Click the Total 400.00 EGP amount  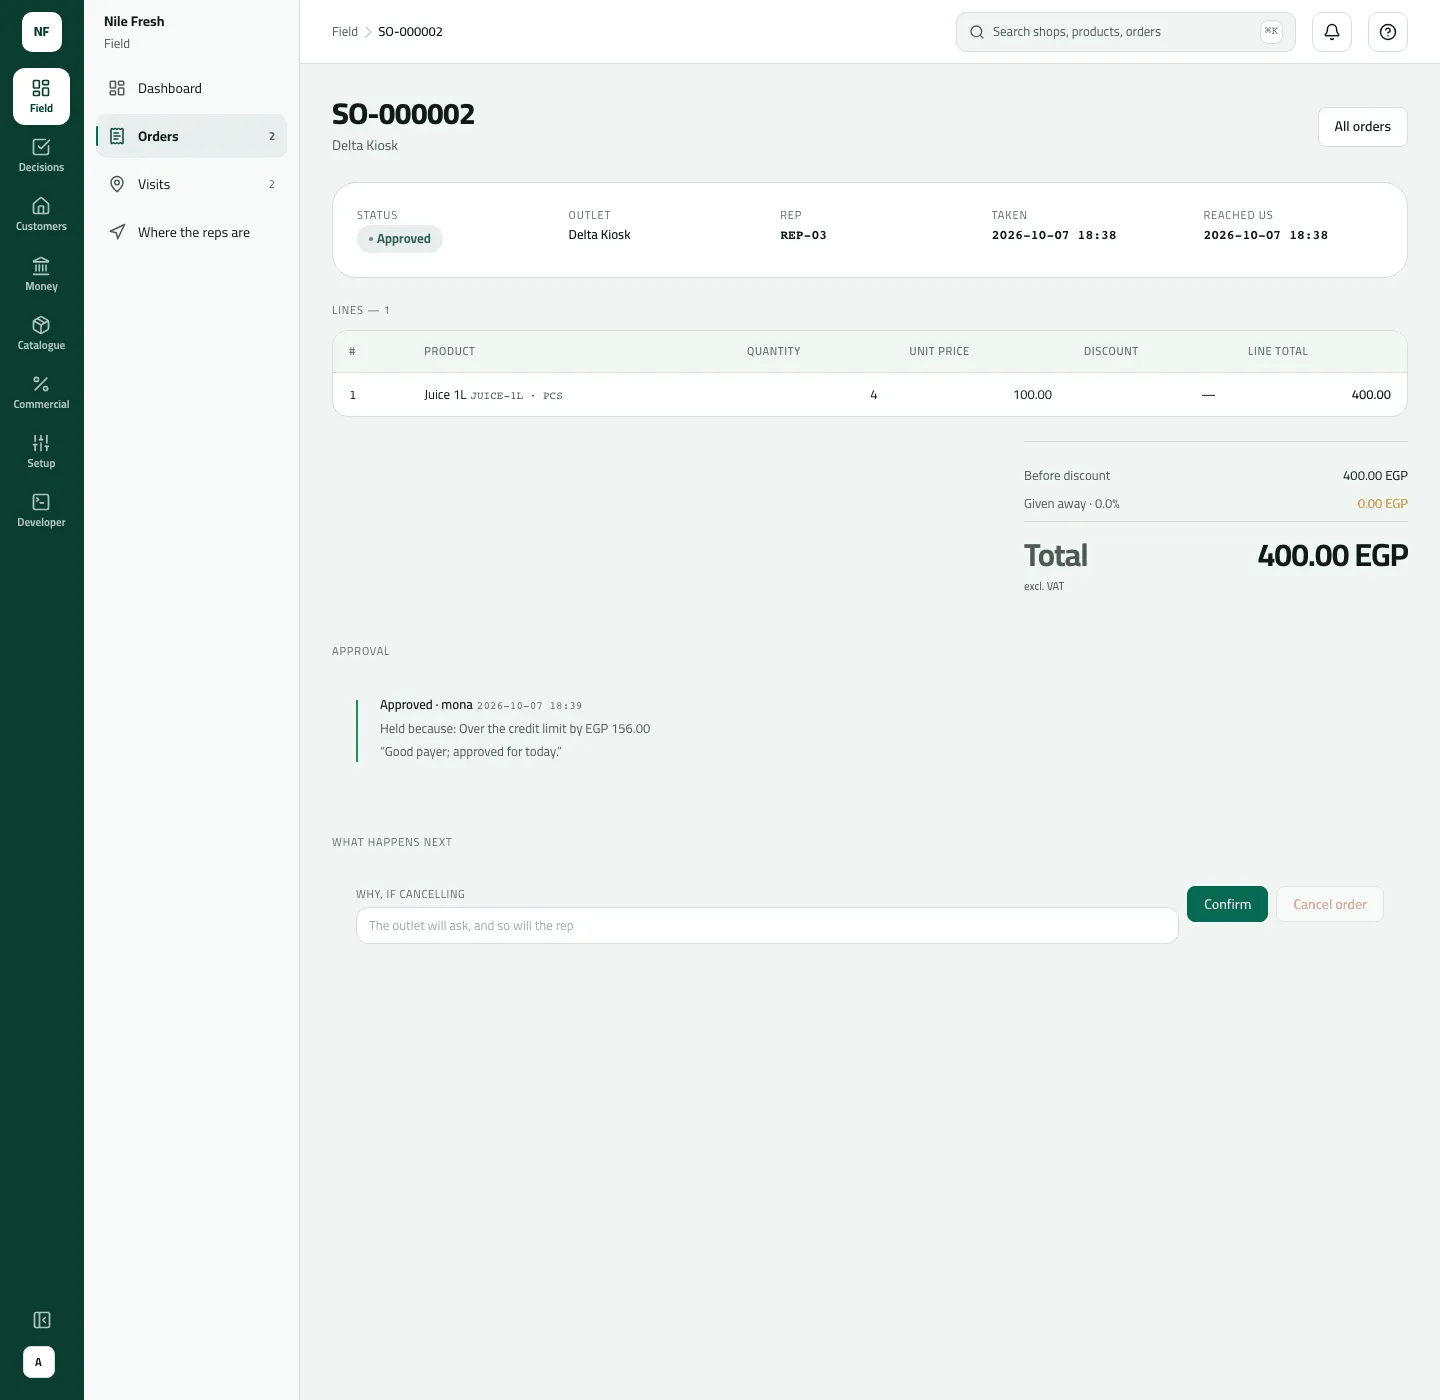1332,555
